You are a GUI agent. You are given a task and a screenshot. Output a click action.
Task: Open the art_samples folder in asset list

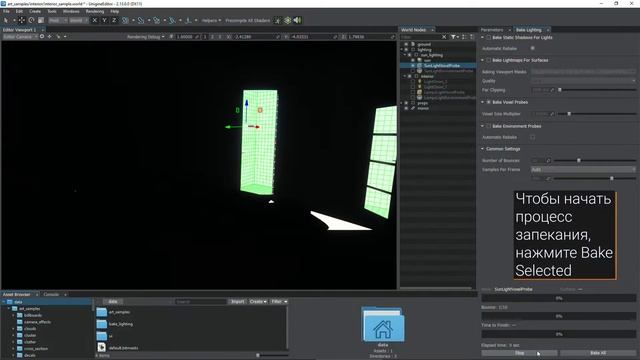tap(102, 312)
